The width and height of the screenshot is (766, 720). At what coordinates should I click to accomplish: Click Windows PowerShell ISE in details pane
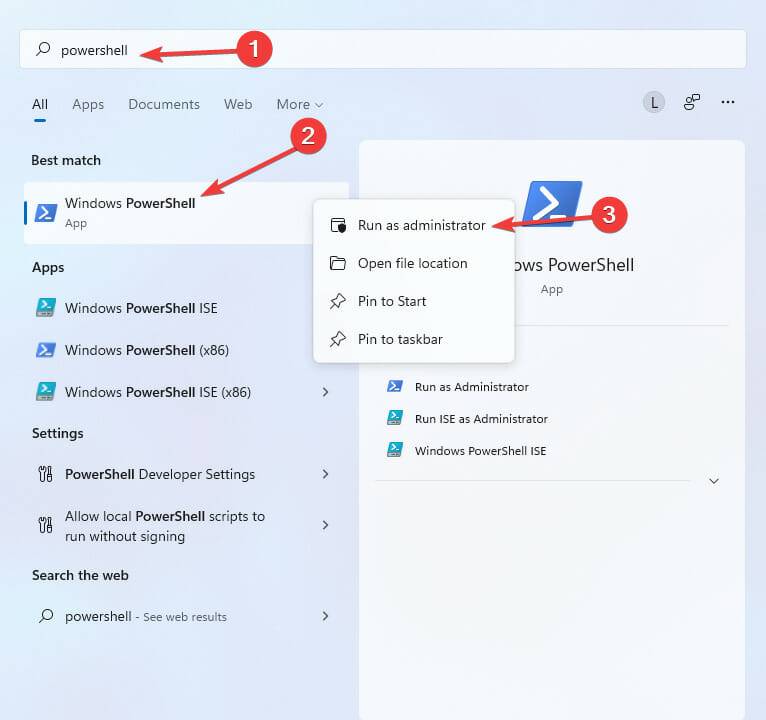pos(480,451)
